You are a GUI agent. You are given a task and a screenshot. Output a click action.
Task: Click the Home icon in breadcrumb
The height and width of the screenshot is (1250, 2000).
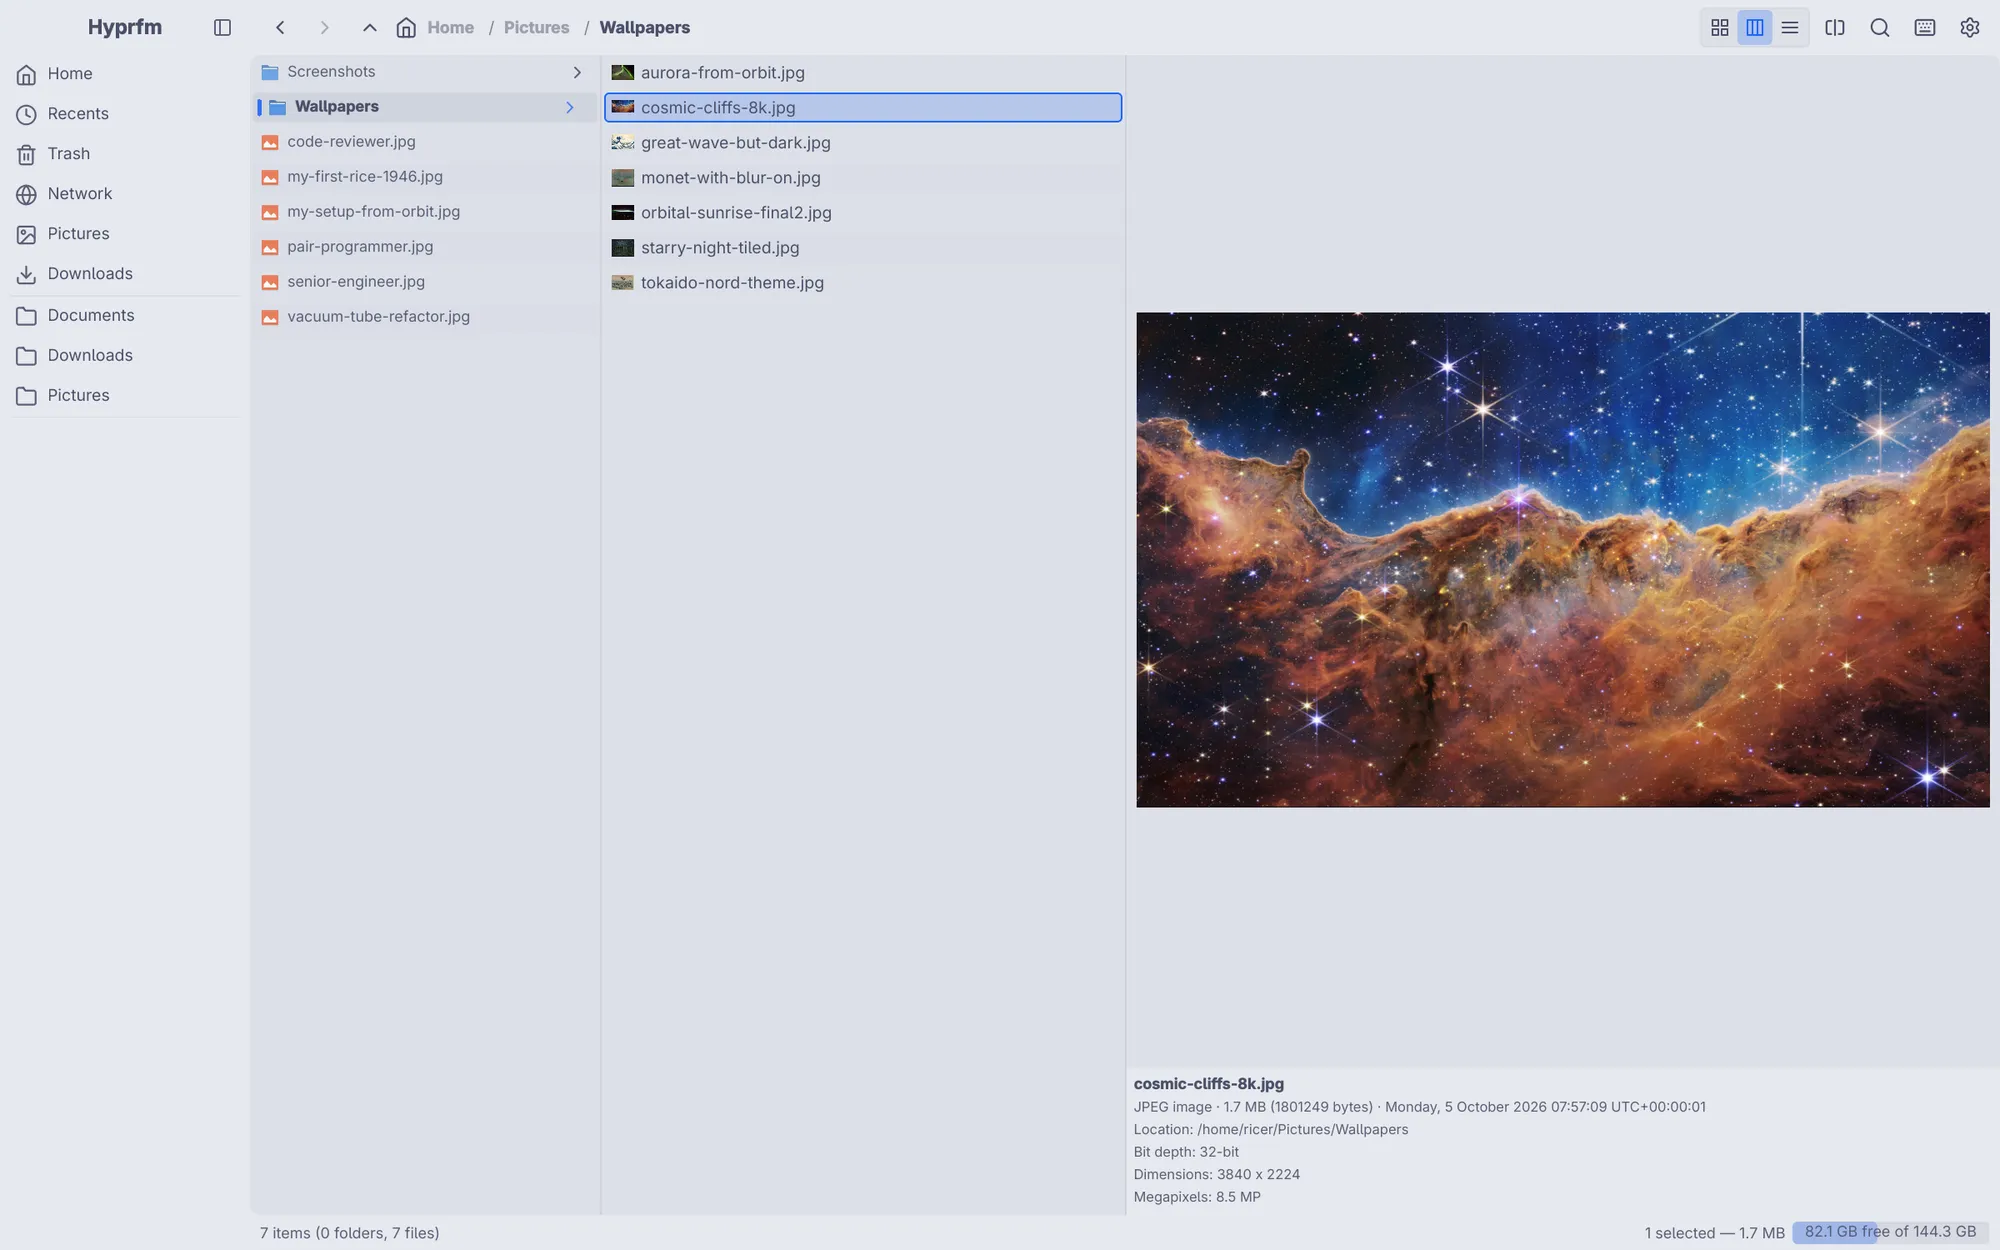(406, 28)
